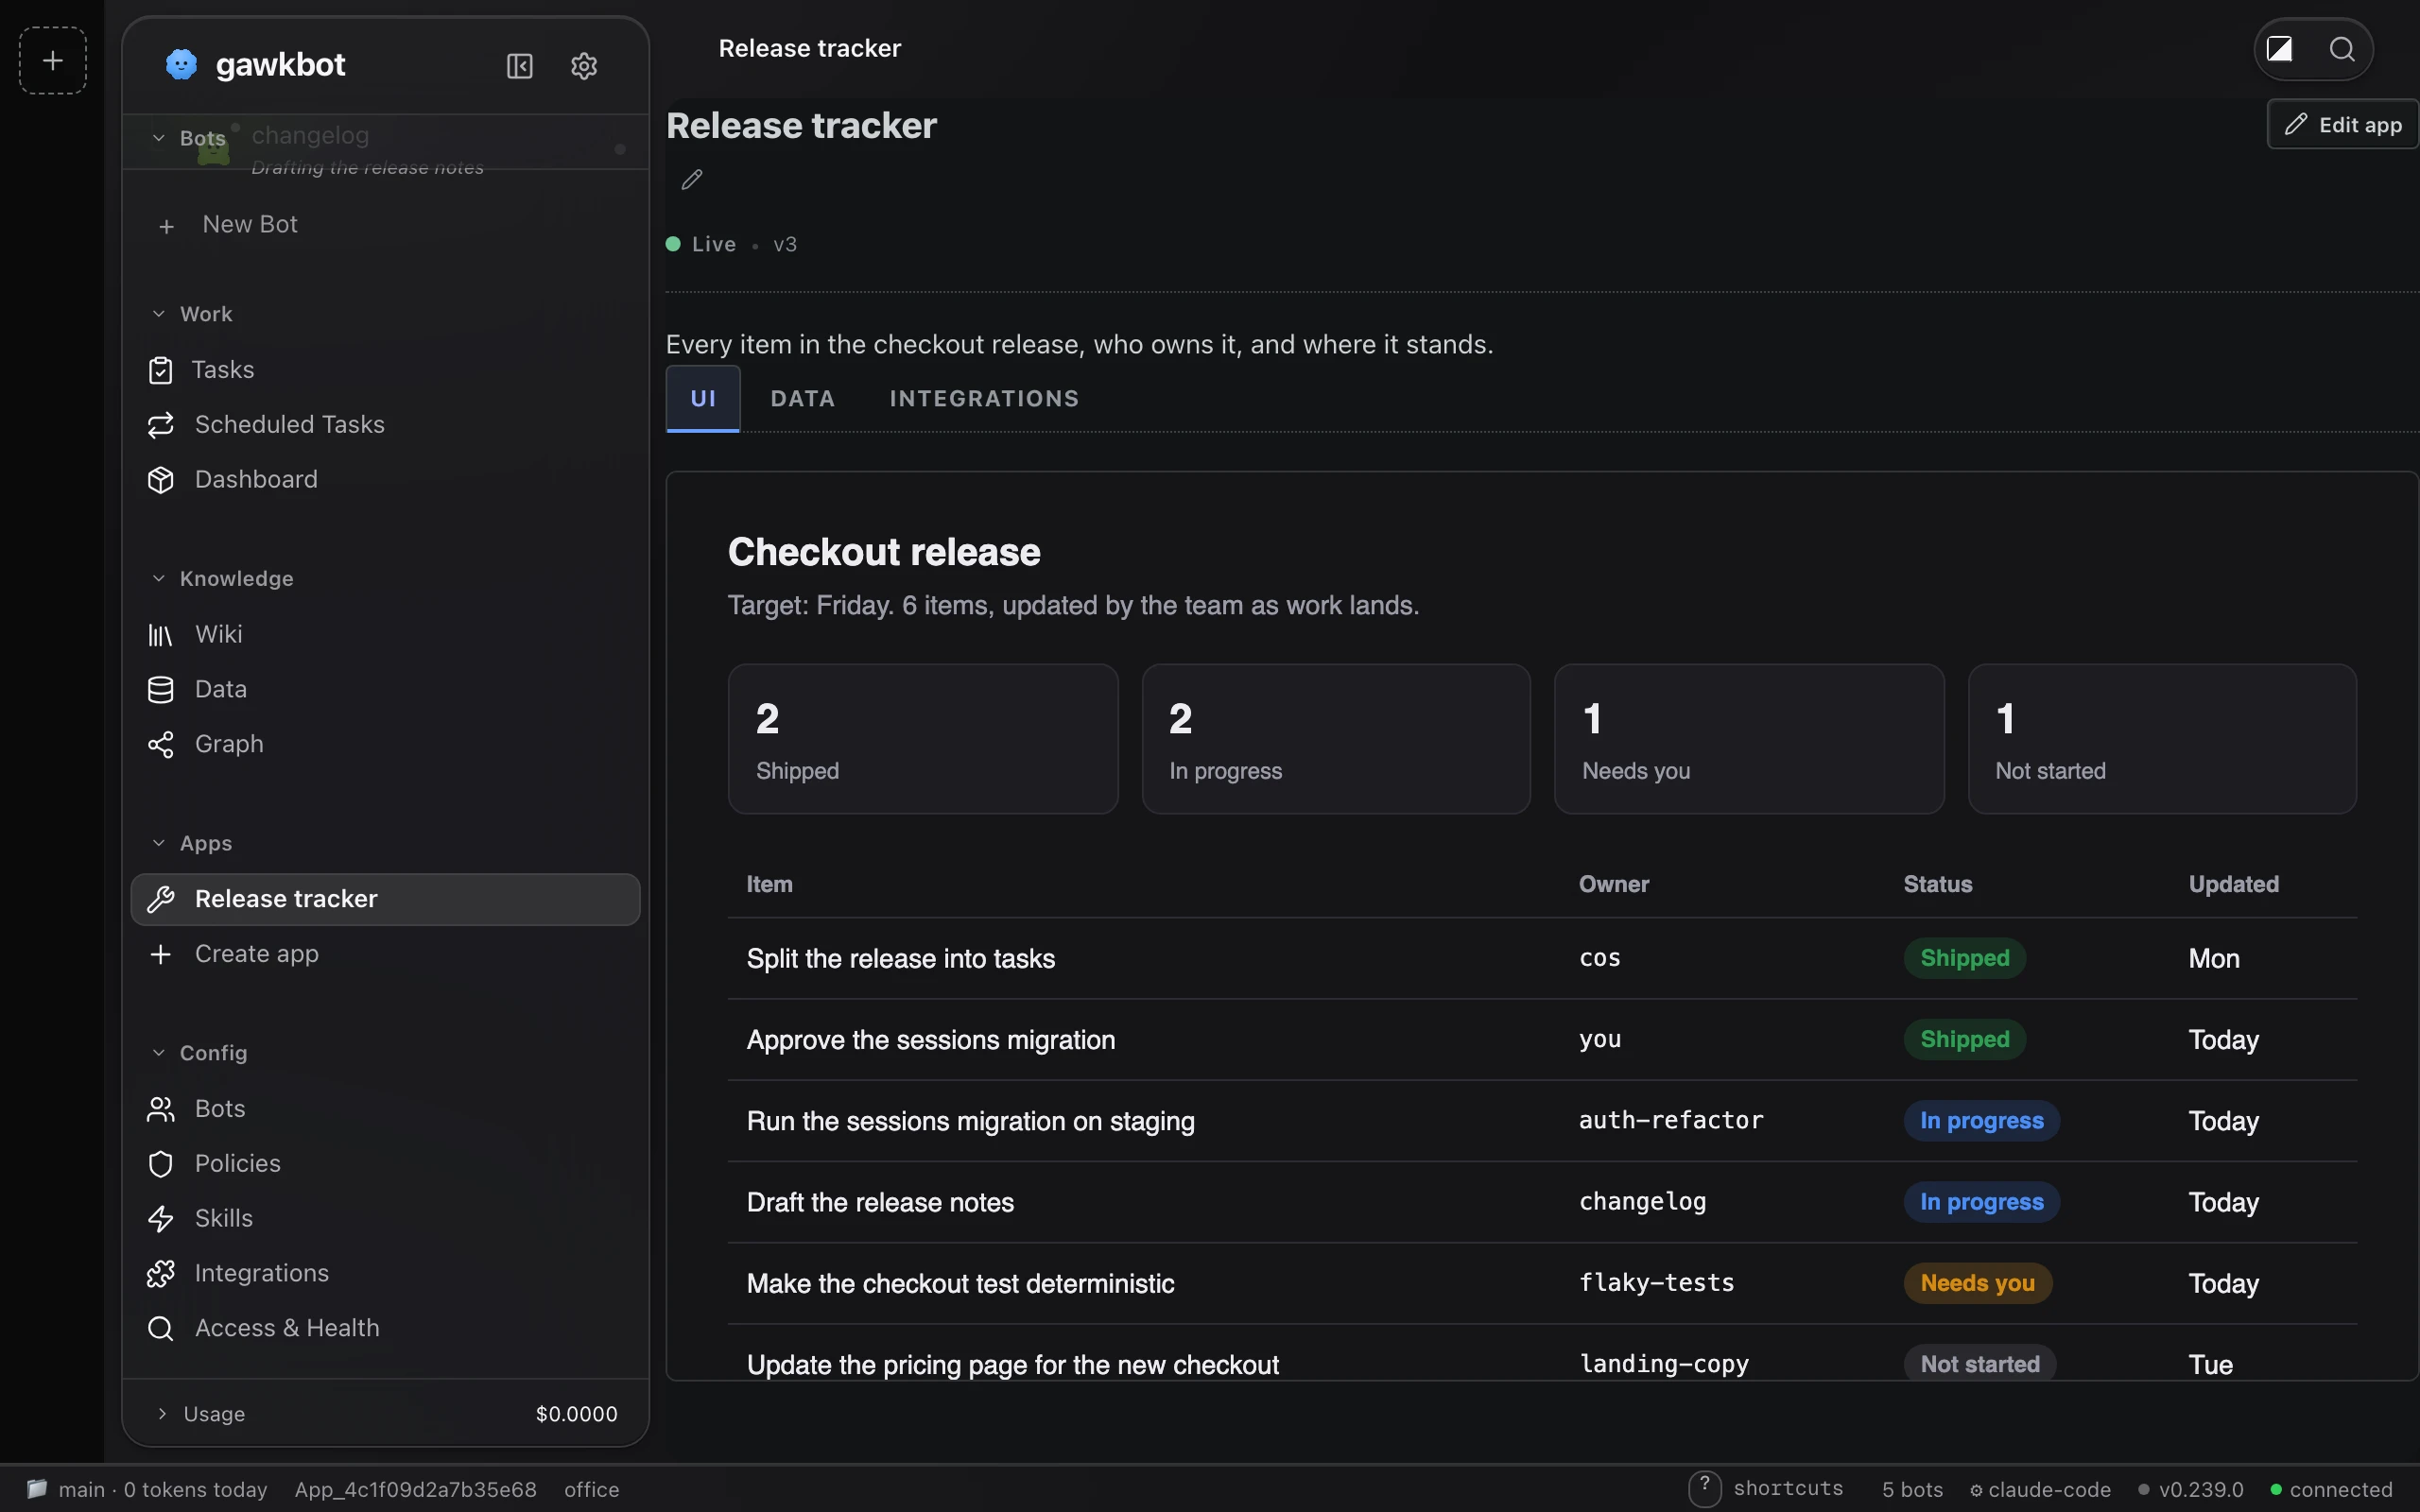
Task: Toggle the theme contrast icon
Action: [x=2280, y=49]
